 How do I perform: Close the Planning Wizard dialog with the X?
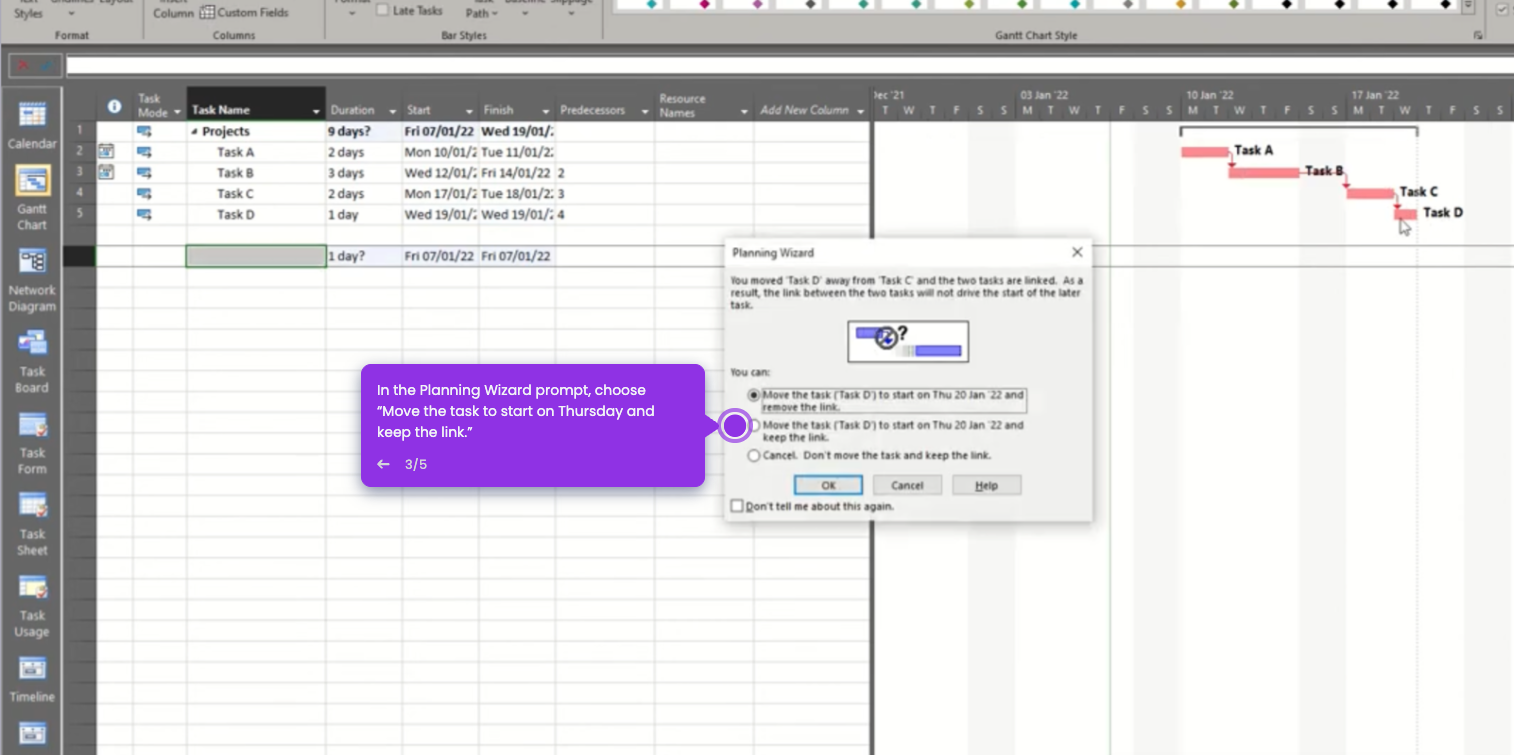coord(1077,253)
